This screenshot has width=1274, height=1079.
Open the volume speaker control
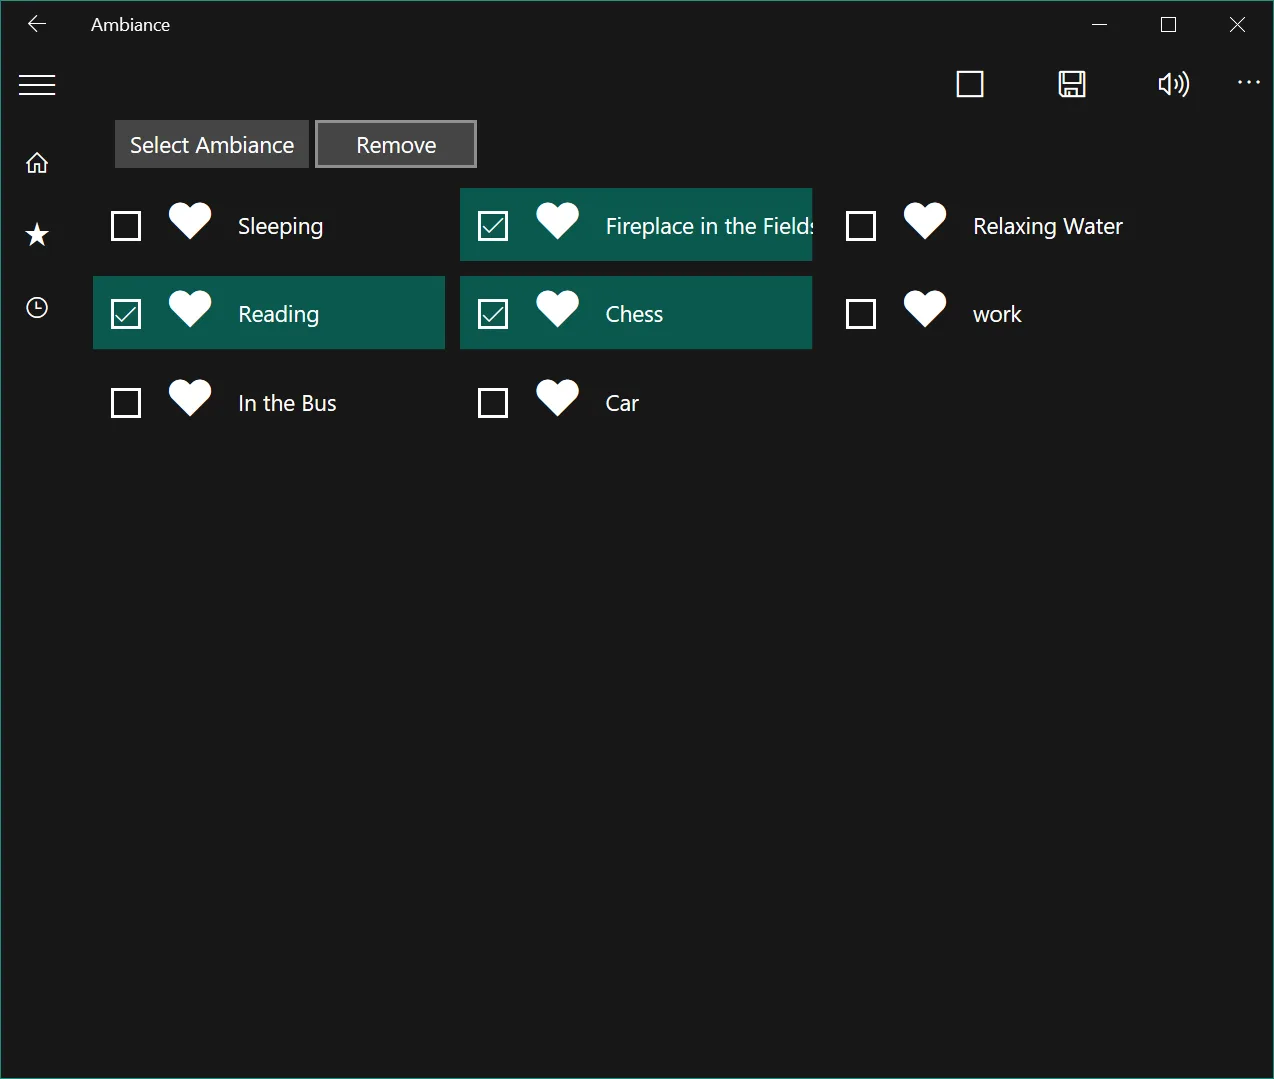tap(1173, 84)
